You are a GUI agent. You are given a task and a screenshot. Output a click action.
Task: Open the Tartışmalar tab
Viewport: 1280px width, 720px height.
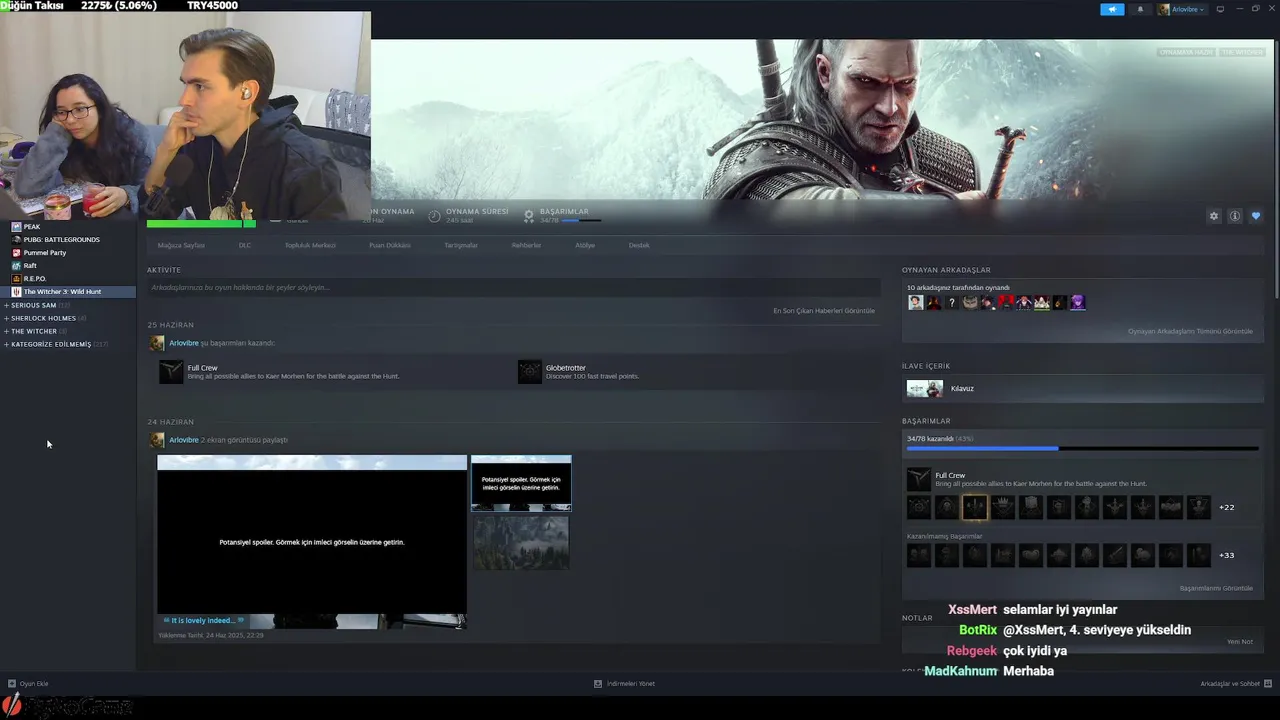pos(461,245)
